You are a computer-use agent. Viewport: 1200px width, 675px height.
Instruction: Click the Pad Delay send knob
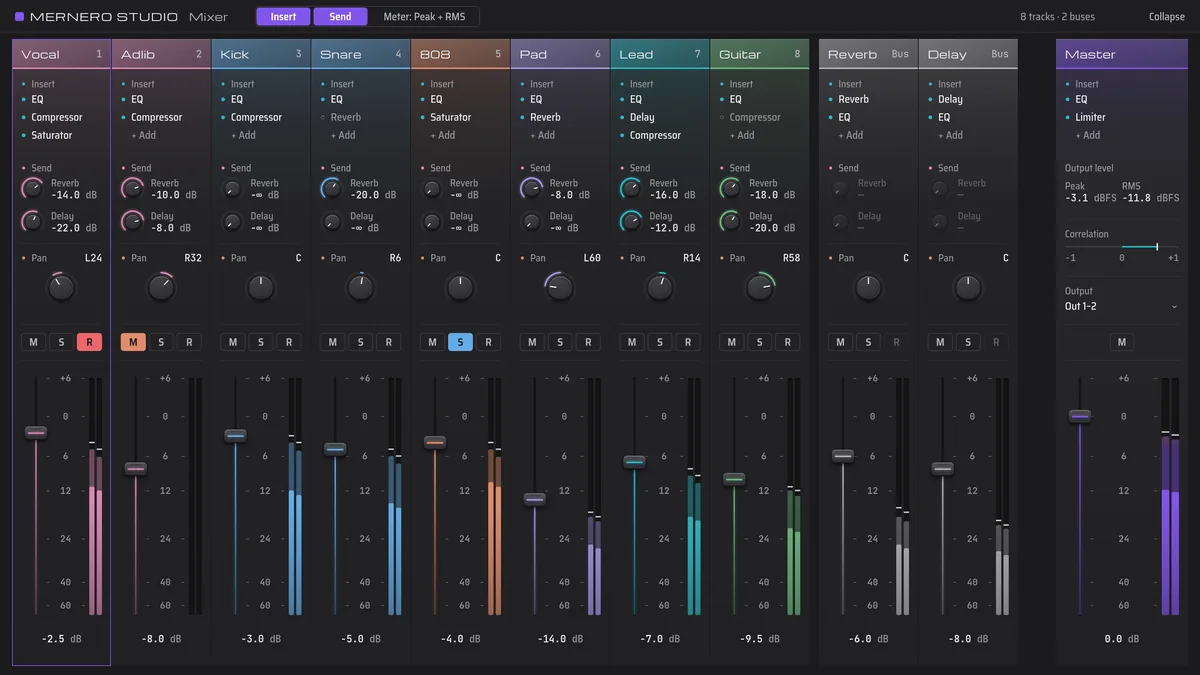(531, 221)
